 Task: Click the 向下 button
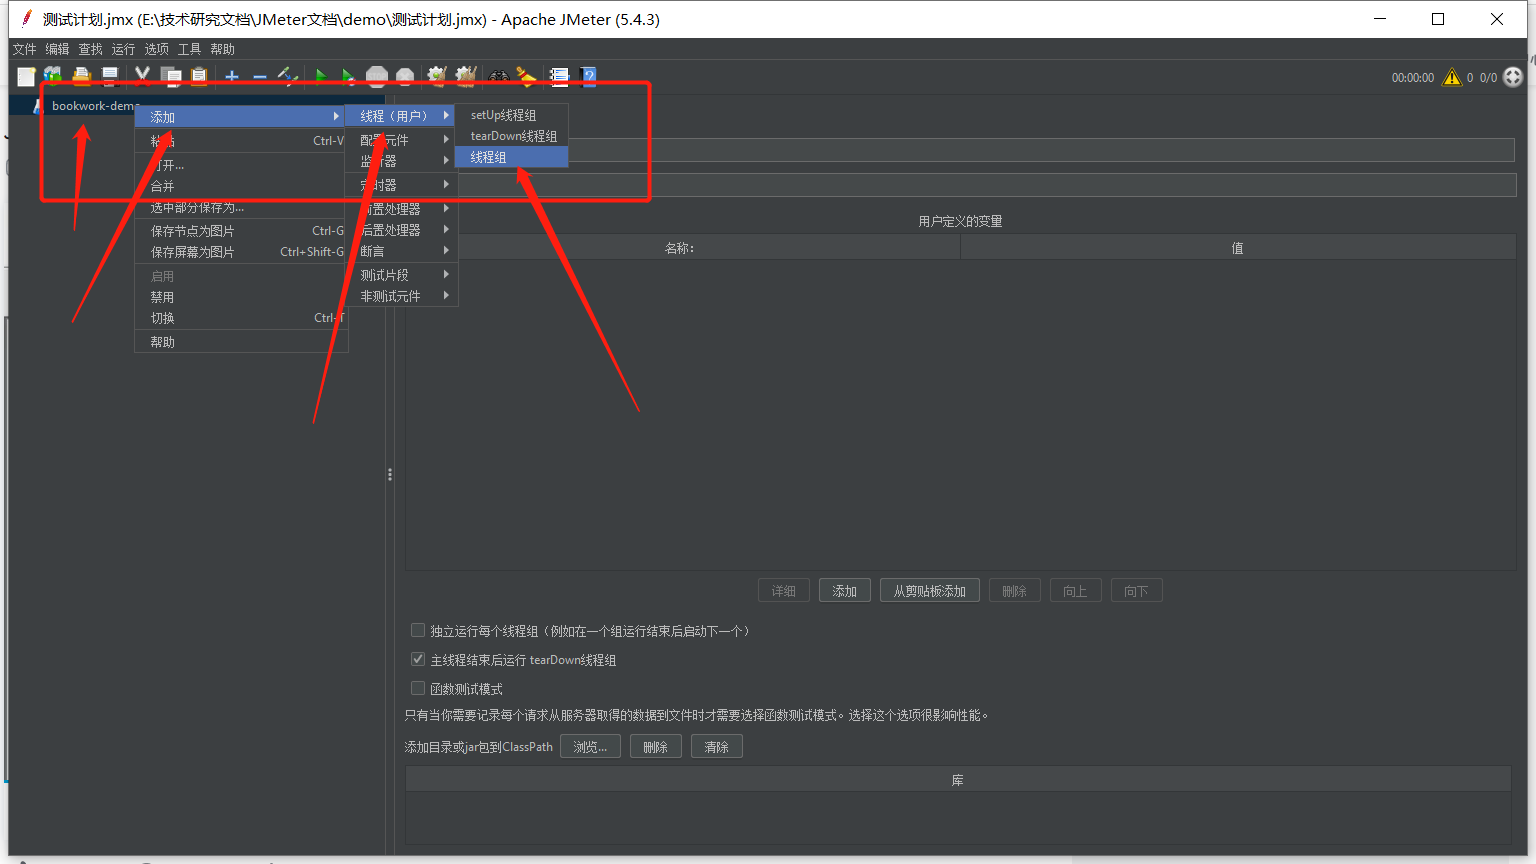coord(1136,591)
